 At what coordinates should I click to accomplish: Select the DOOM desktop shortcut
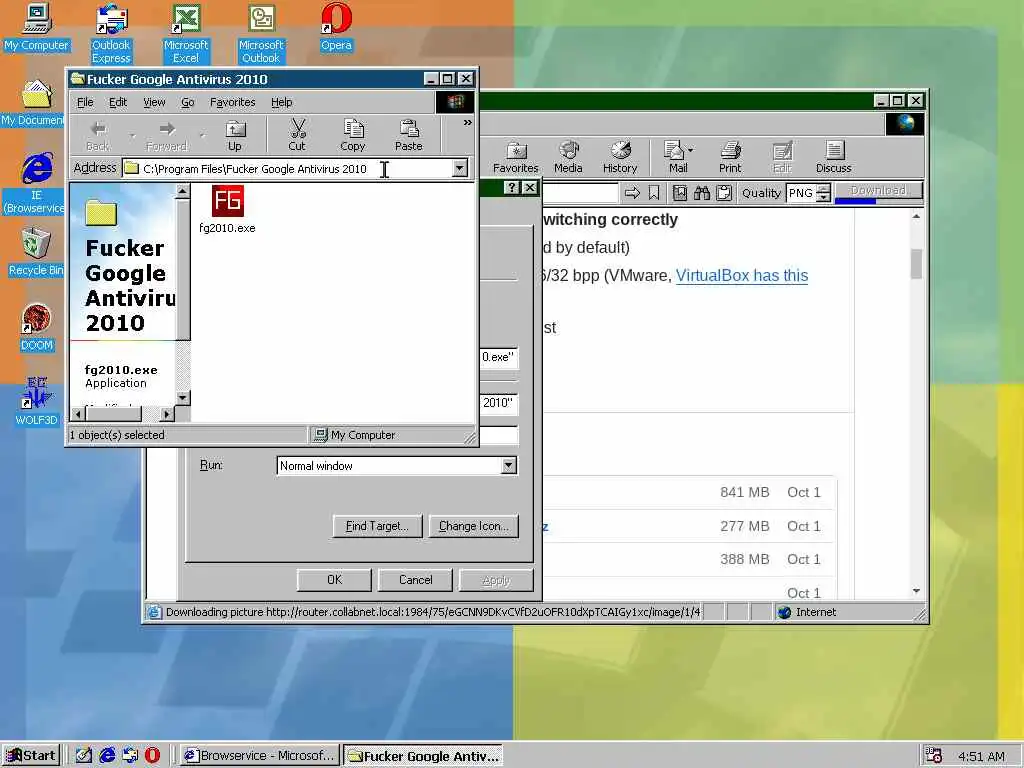(36, 328)
